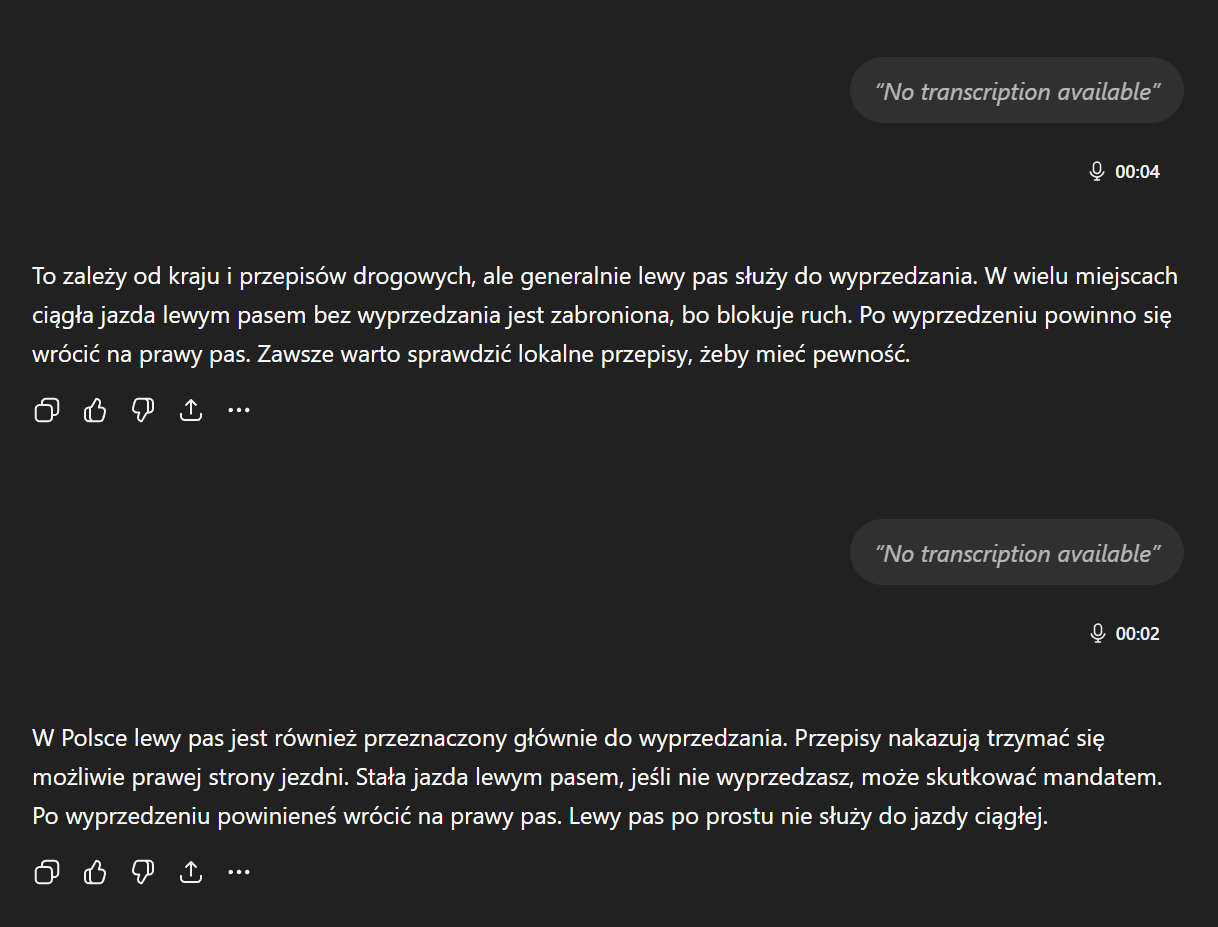The height and width of the screenshot is (927, 1218).
Task: Share the response starting "To zależy od kraju"
Action: pyautogui.click(x=191, y=410)
